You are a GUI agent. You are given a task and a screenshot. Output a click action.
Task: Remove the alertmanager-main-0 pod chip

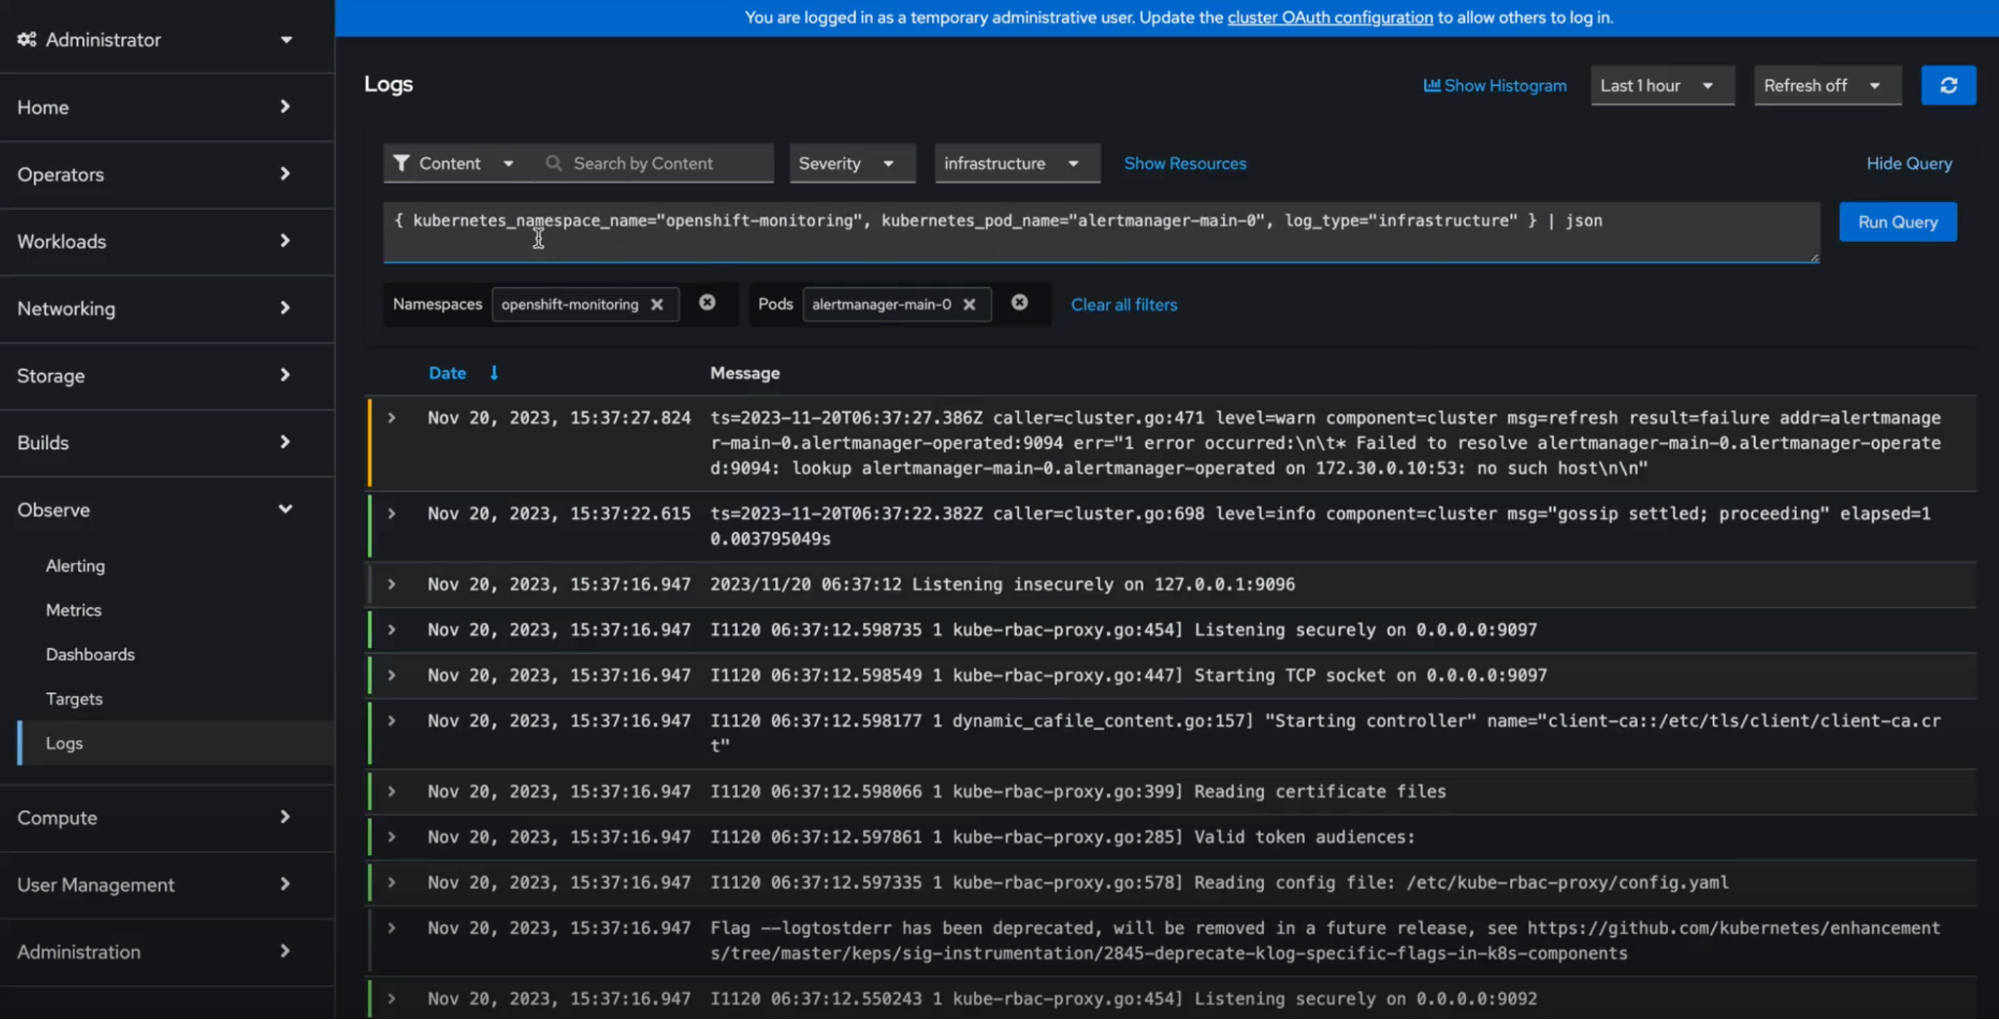969,305
